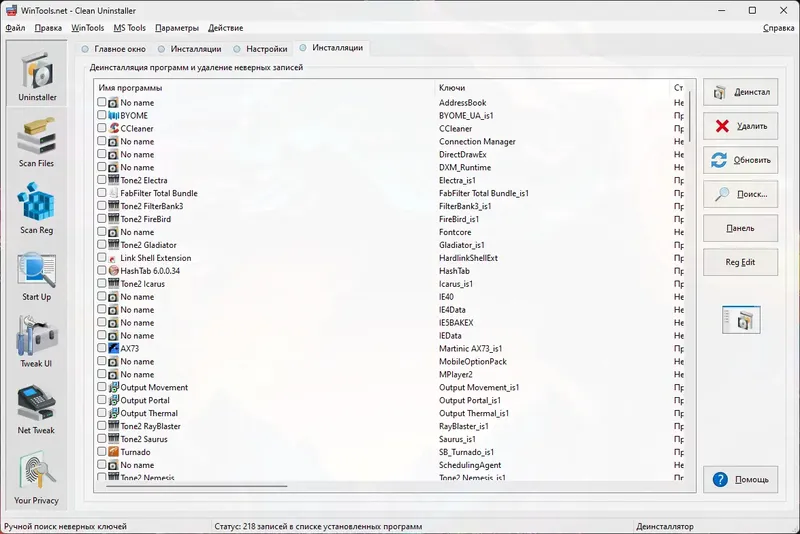The image size is (800, 534).
Task: Click the Поиск... button
Action: pyautogui.click(x=741, y=194)
